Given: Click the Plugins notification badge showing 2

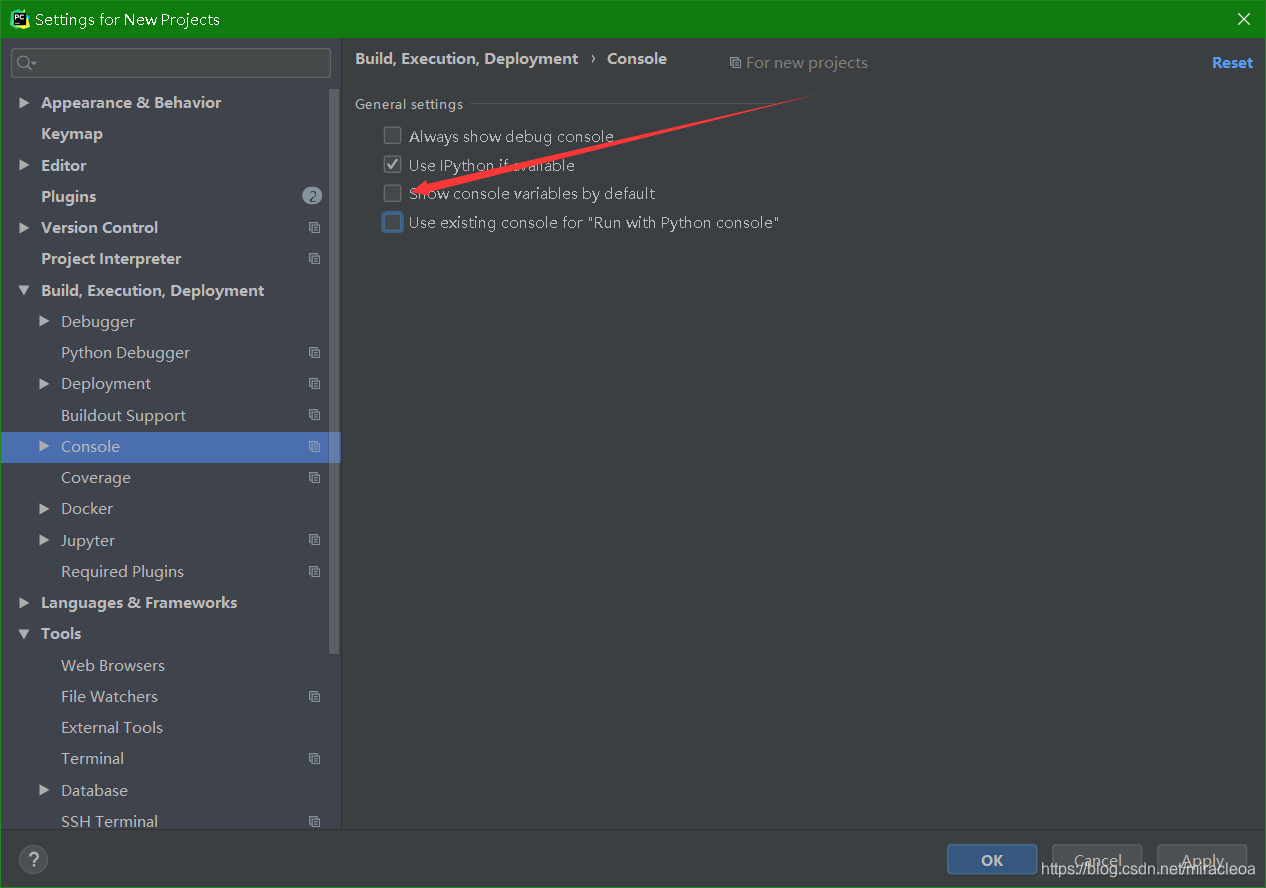Looking at the screenshot, I should click(312, 196).
